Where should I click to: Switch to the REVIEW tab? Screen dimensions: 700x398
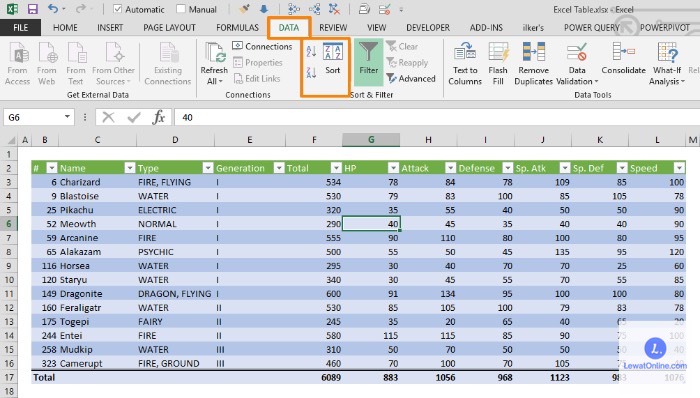tap(333, 28)
